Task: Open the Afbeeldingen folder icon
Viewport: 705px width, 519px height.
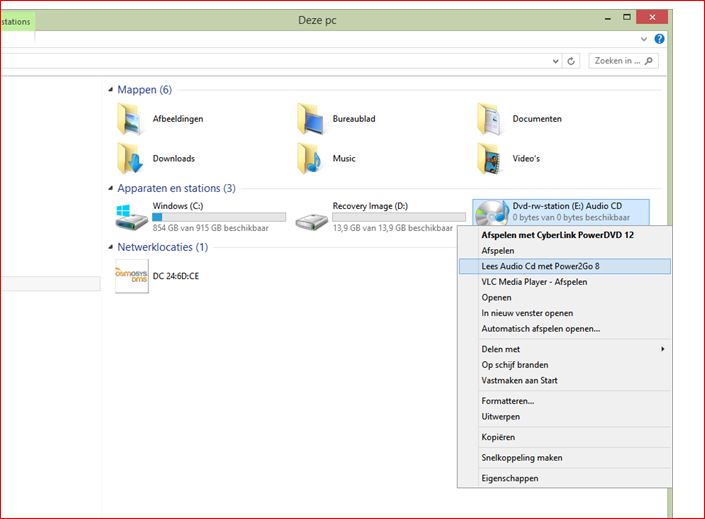Action: tap(130, 119)
